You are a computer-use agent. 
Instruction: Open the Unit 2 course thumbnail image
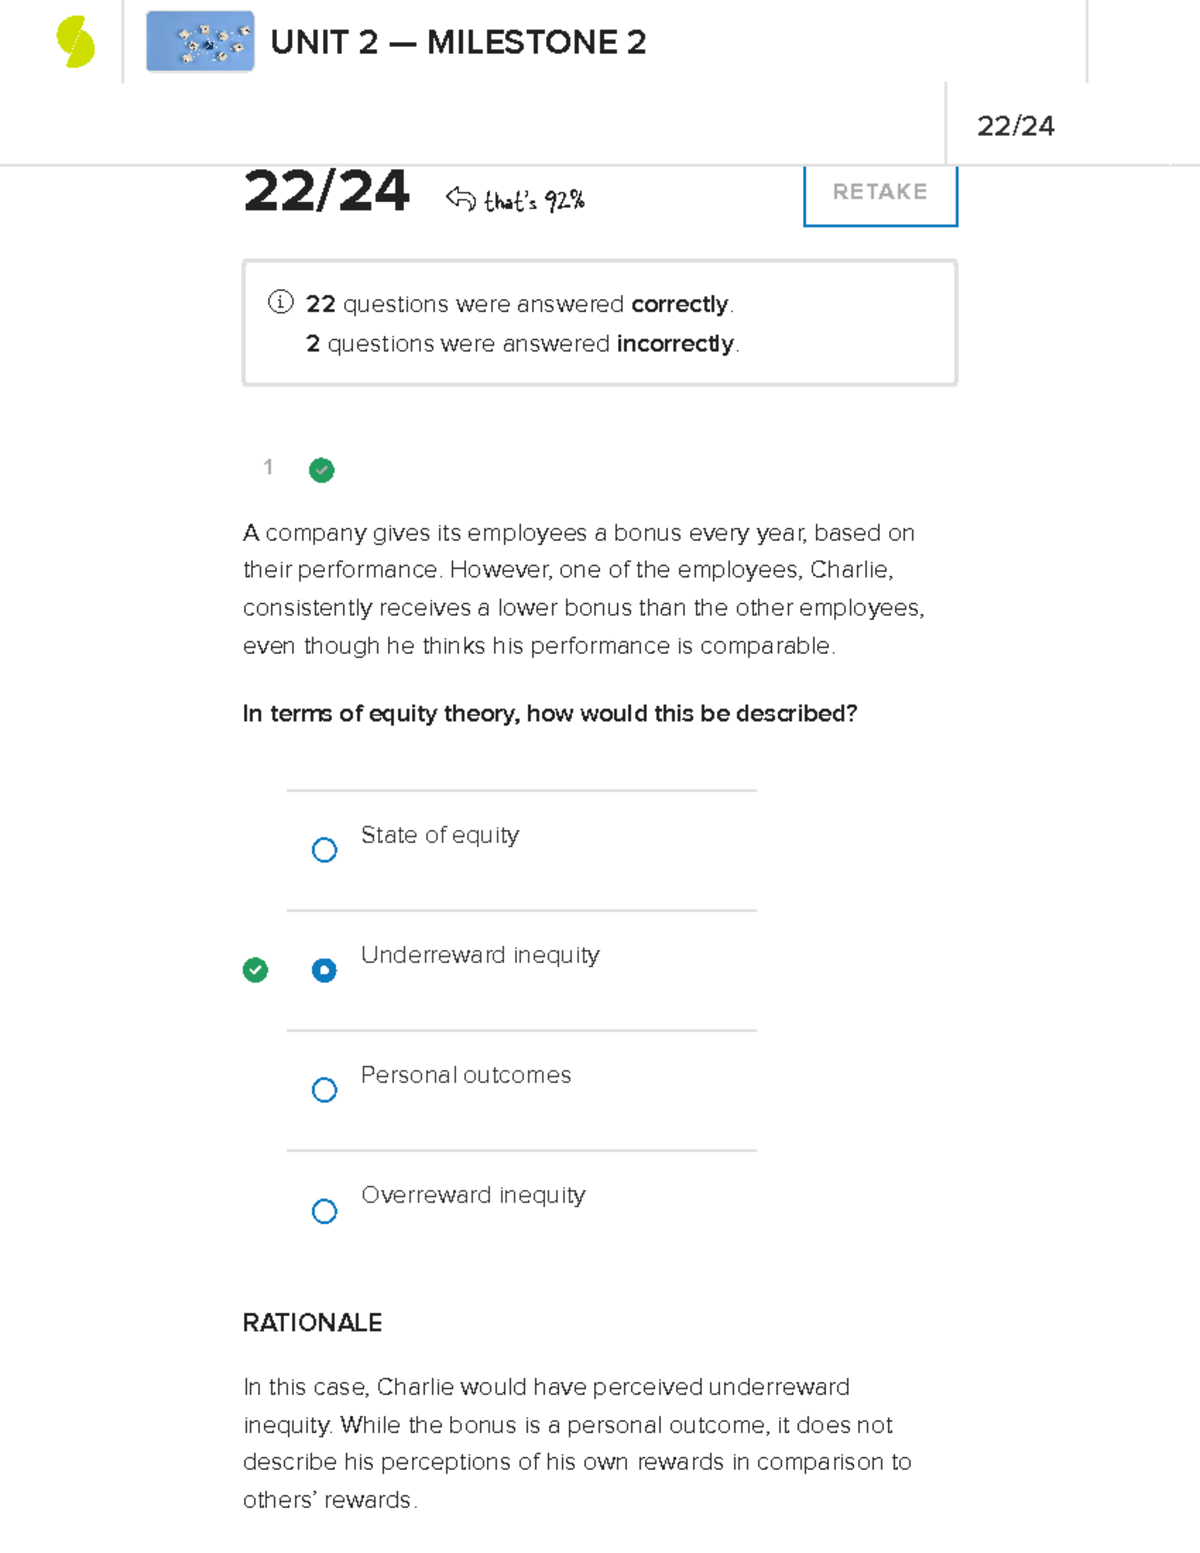click(x=200, y=42)
